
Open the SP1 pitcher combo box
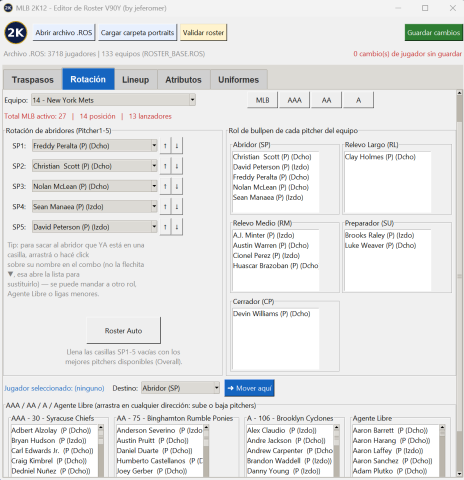pyautogui.click(x=95, y=146)
